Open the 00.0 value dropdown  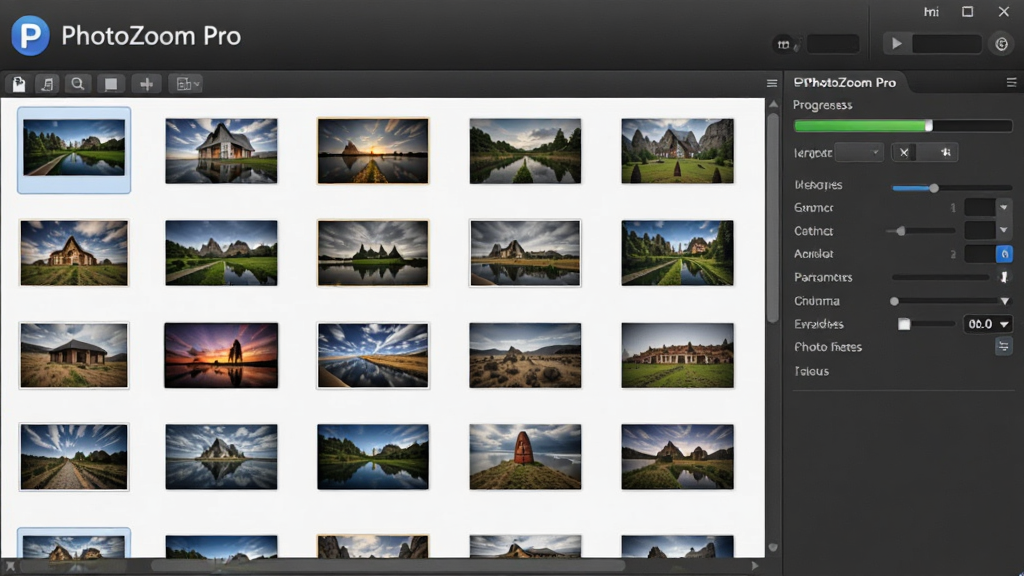(988, 324)
